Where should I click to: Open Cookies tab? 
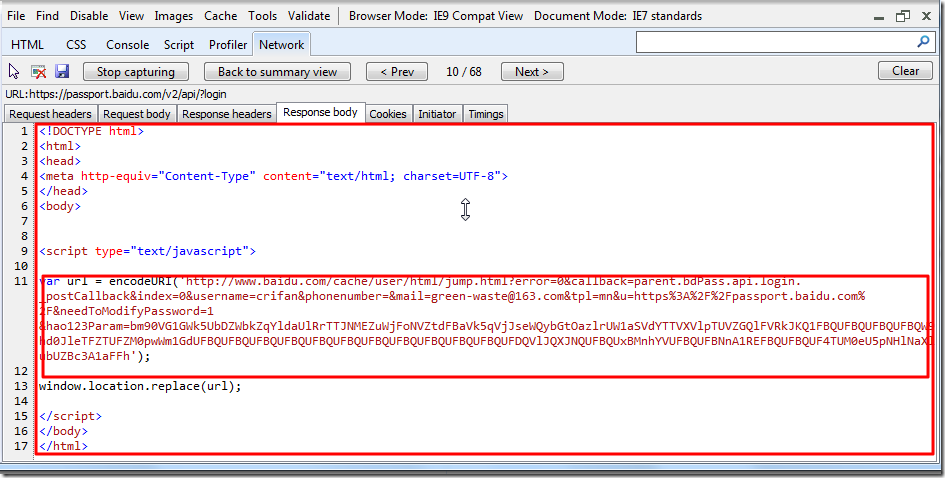click(388, 114)
